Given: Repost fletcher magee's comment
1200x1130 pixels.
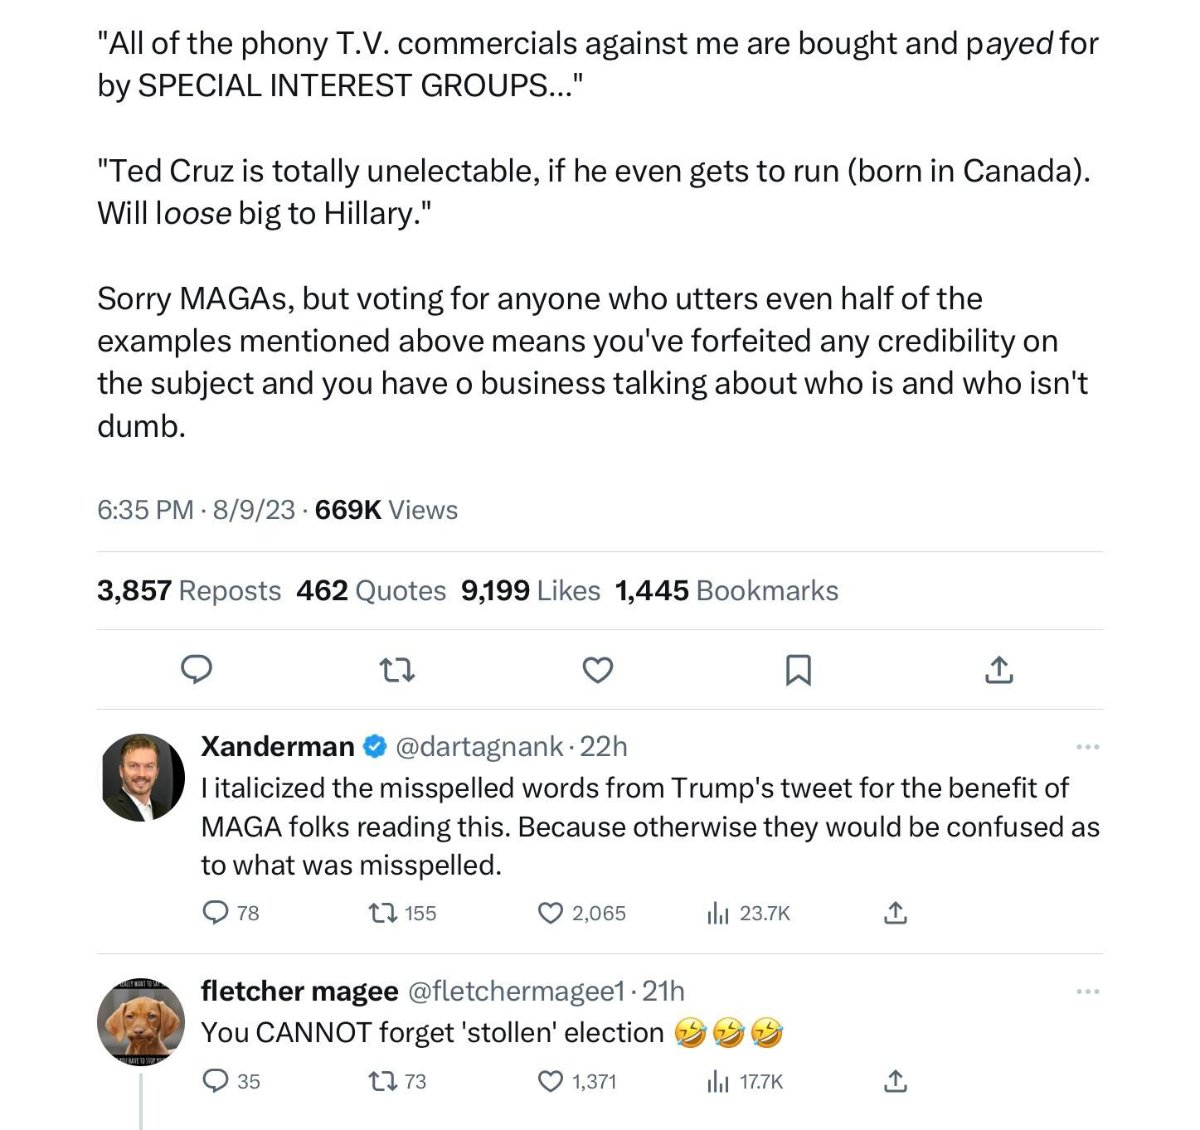Looking at the screenshot, I should coord(383,1081).
